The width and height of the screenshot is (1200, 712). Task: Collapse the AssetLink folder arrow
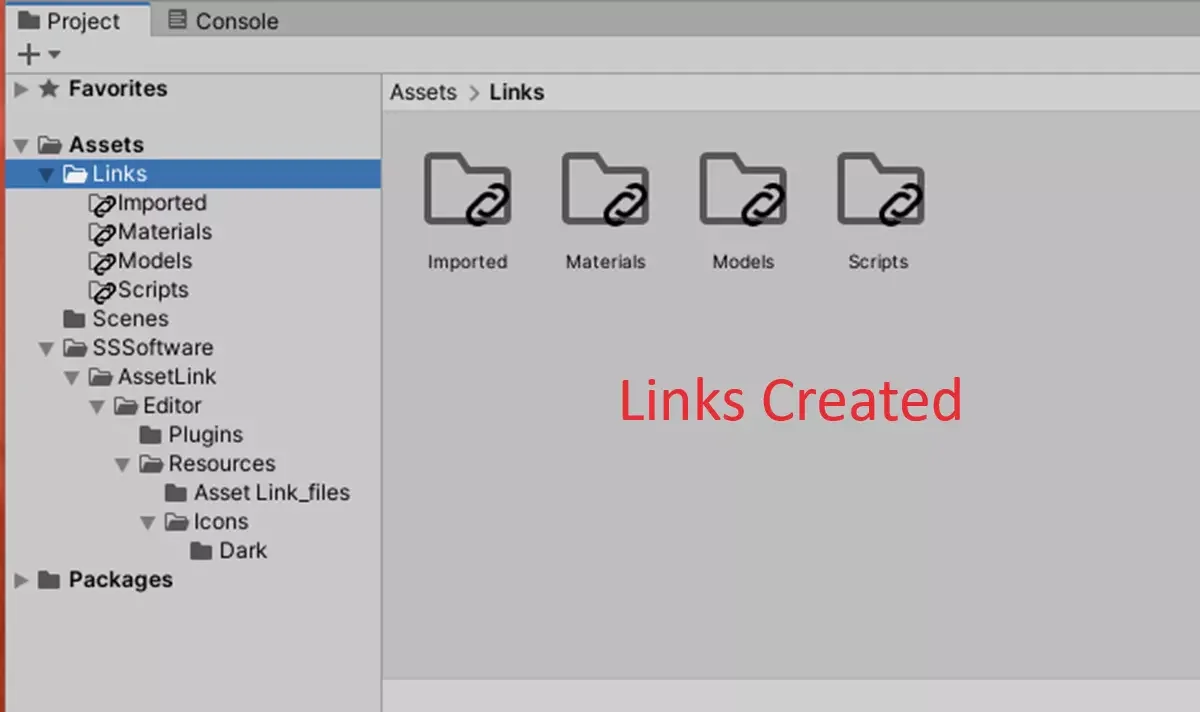72,378
